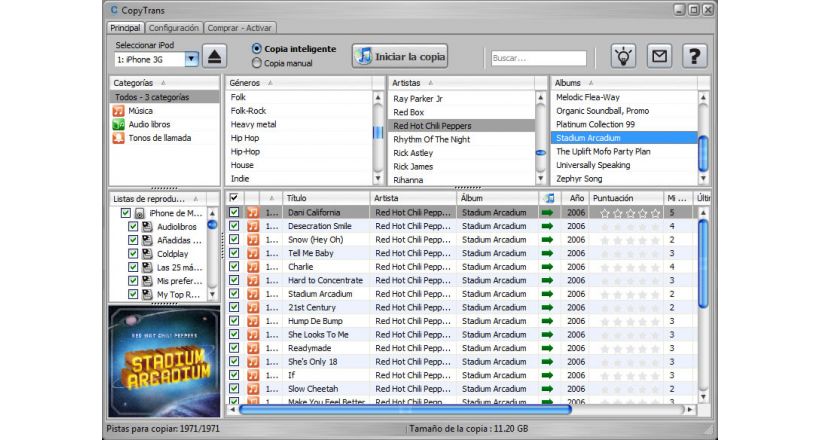The width and height of the screenshot is (820, 440).
Task: Select Heavy metal in Géneros list
Action: [x=299, y=125]
